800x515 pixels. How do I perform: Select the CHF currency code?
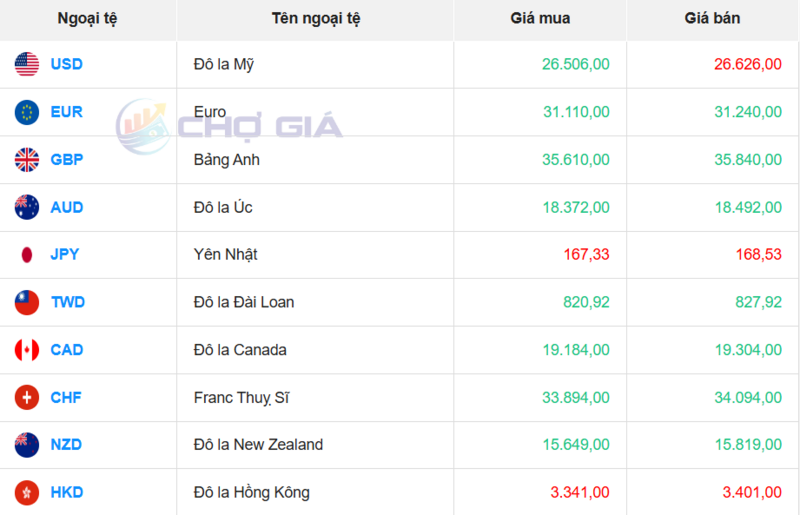[66, 397]
